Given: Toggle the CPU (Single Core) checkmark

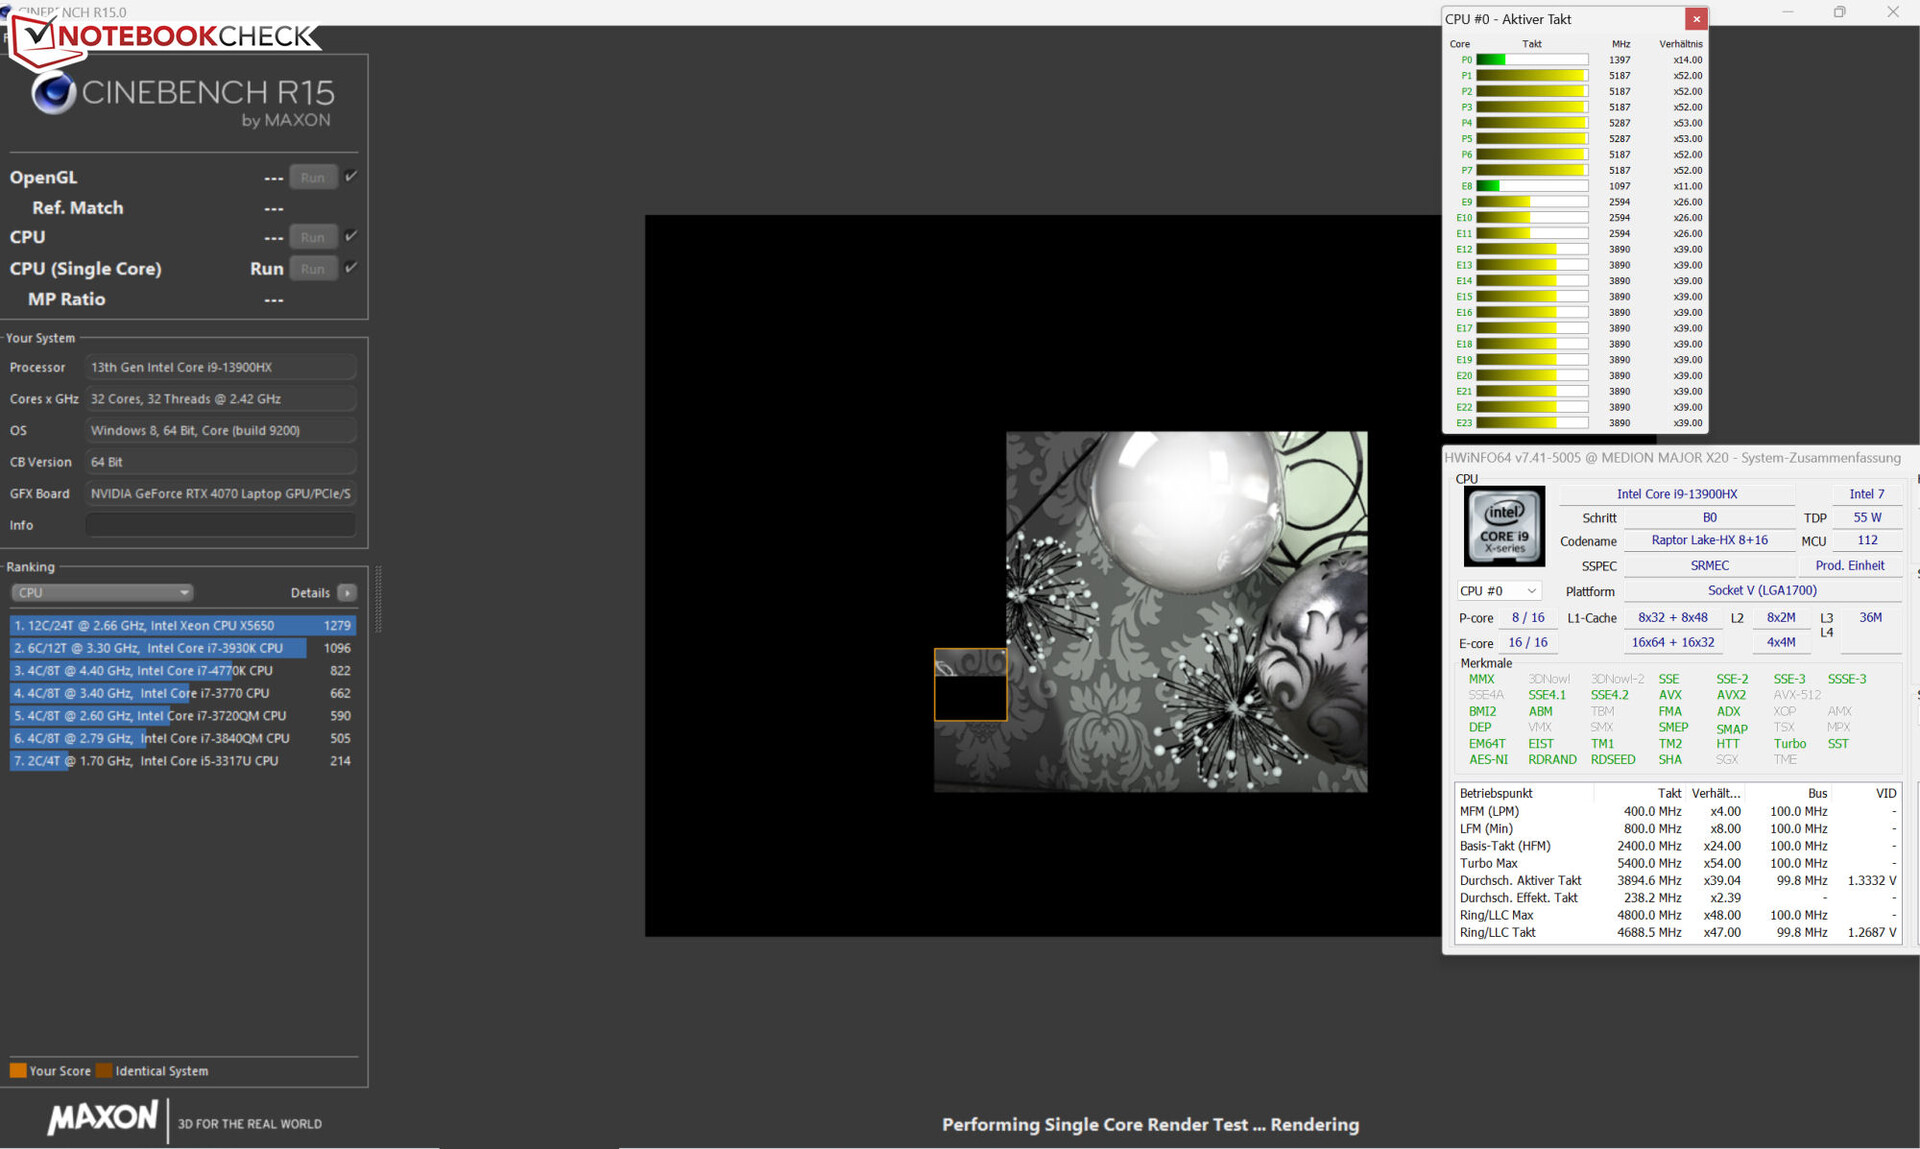Looking at the screenshot, I should point(351,267).
